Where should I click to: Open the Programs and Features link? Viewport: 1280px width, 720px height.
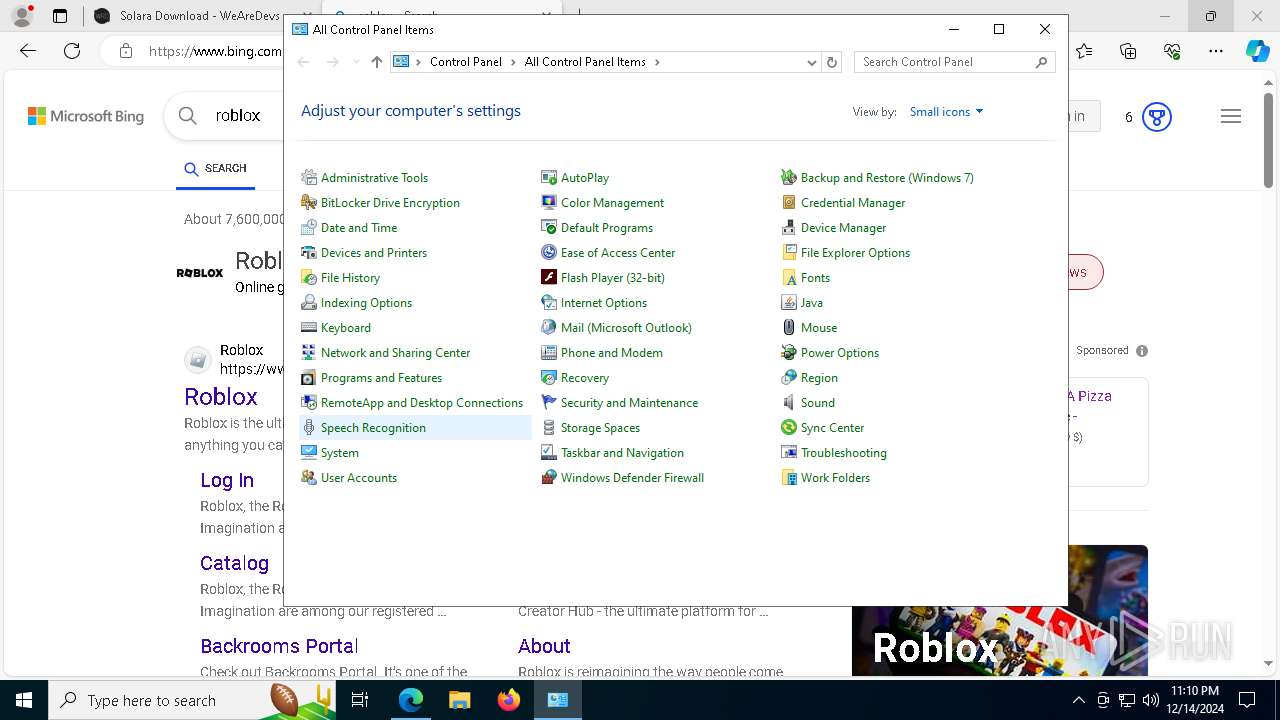[381, 378]
